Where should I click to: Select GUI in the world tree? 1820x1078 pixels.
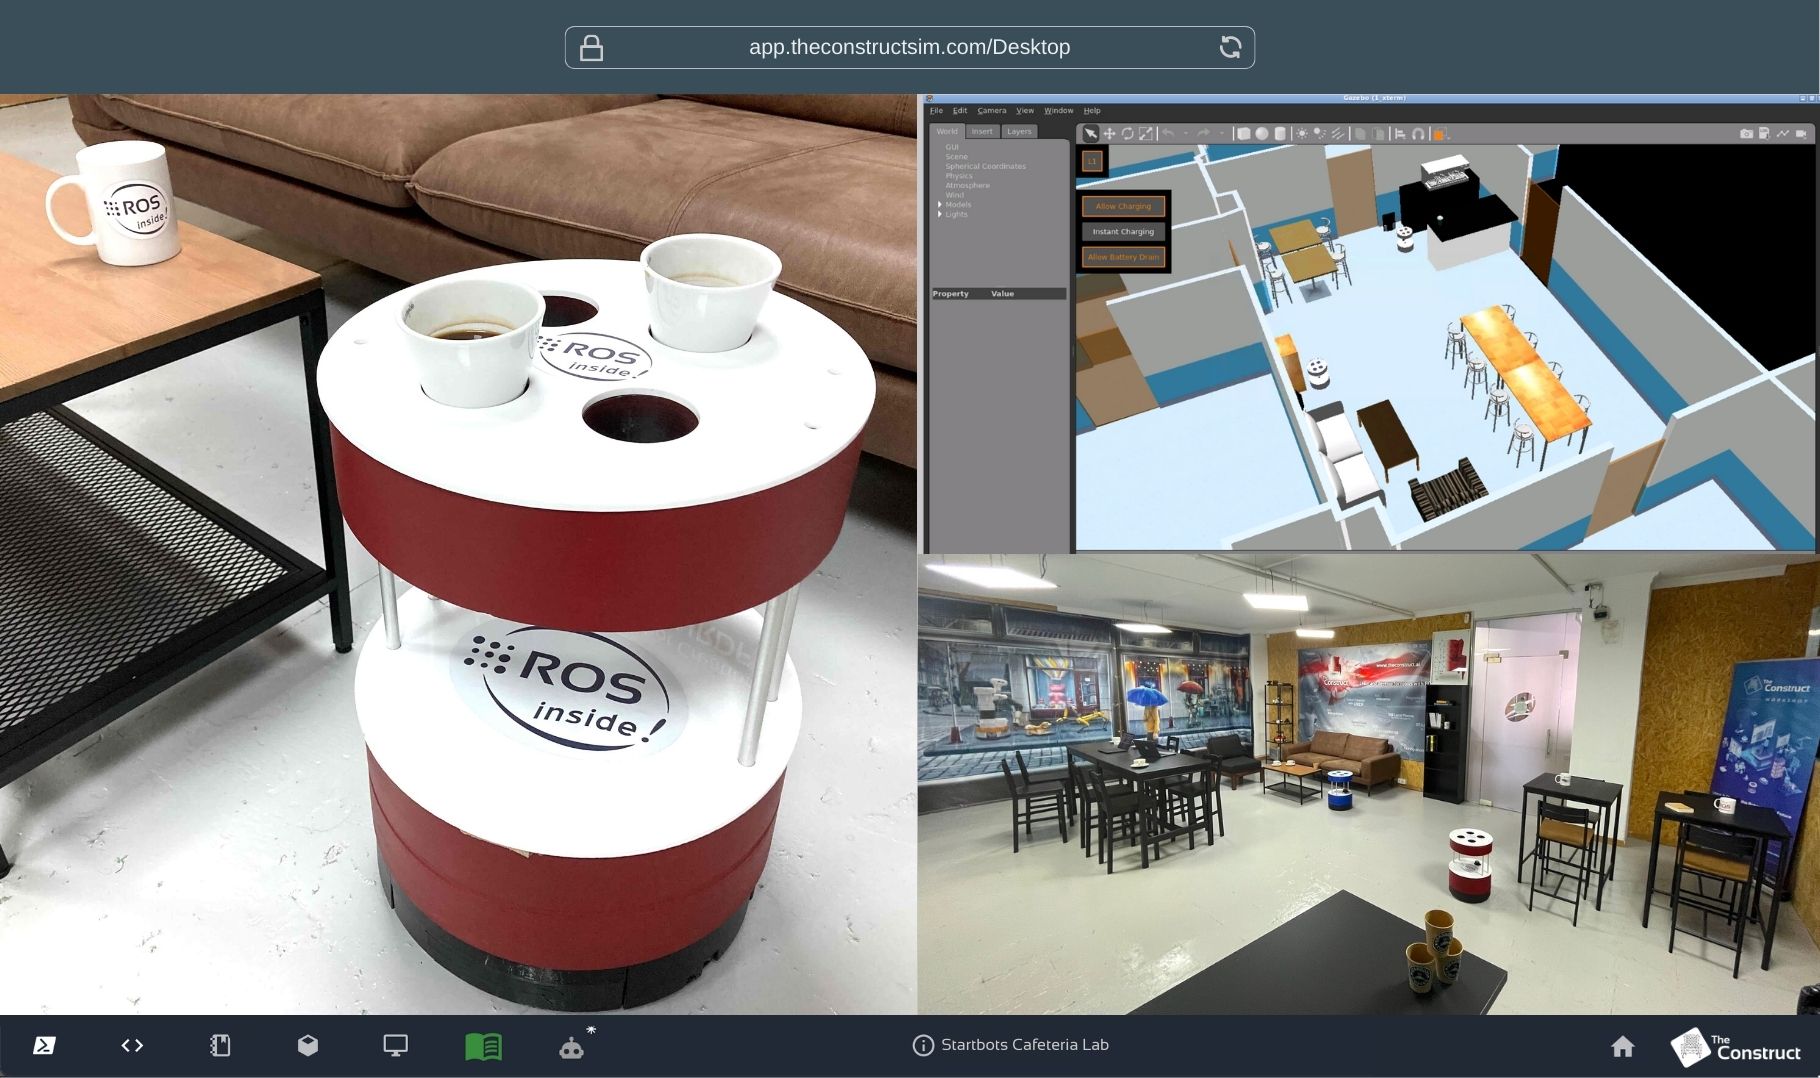point(952,147)
